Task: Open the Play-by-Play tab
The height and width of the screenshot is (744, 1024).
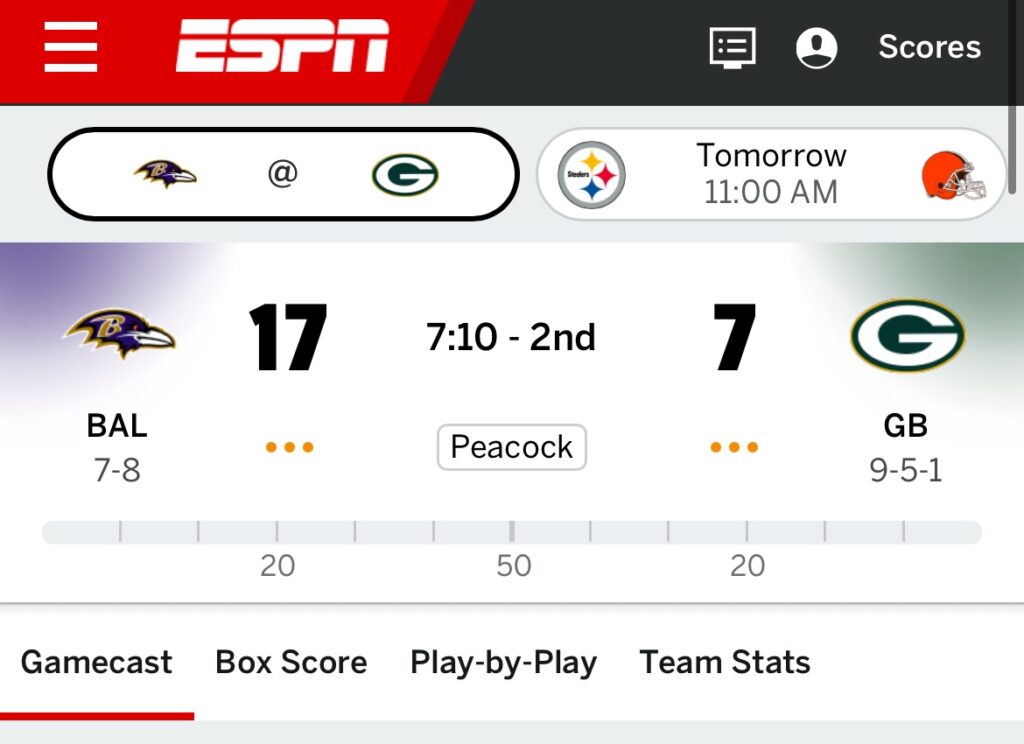Action: pos(503,662)
